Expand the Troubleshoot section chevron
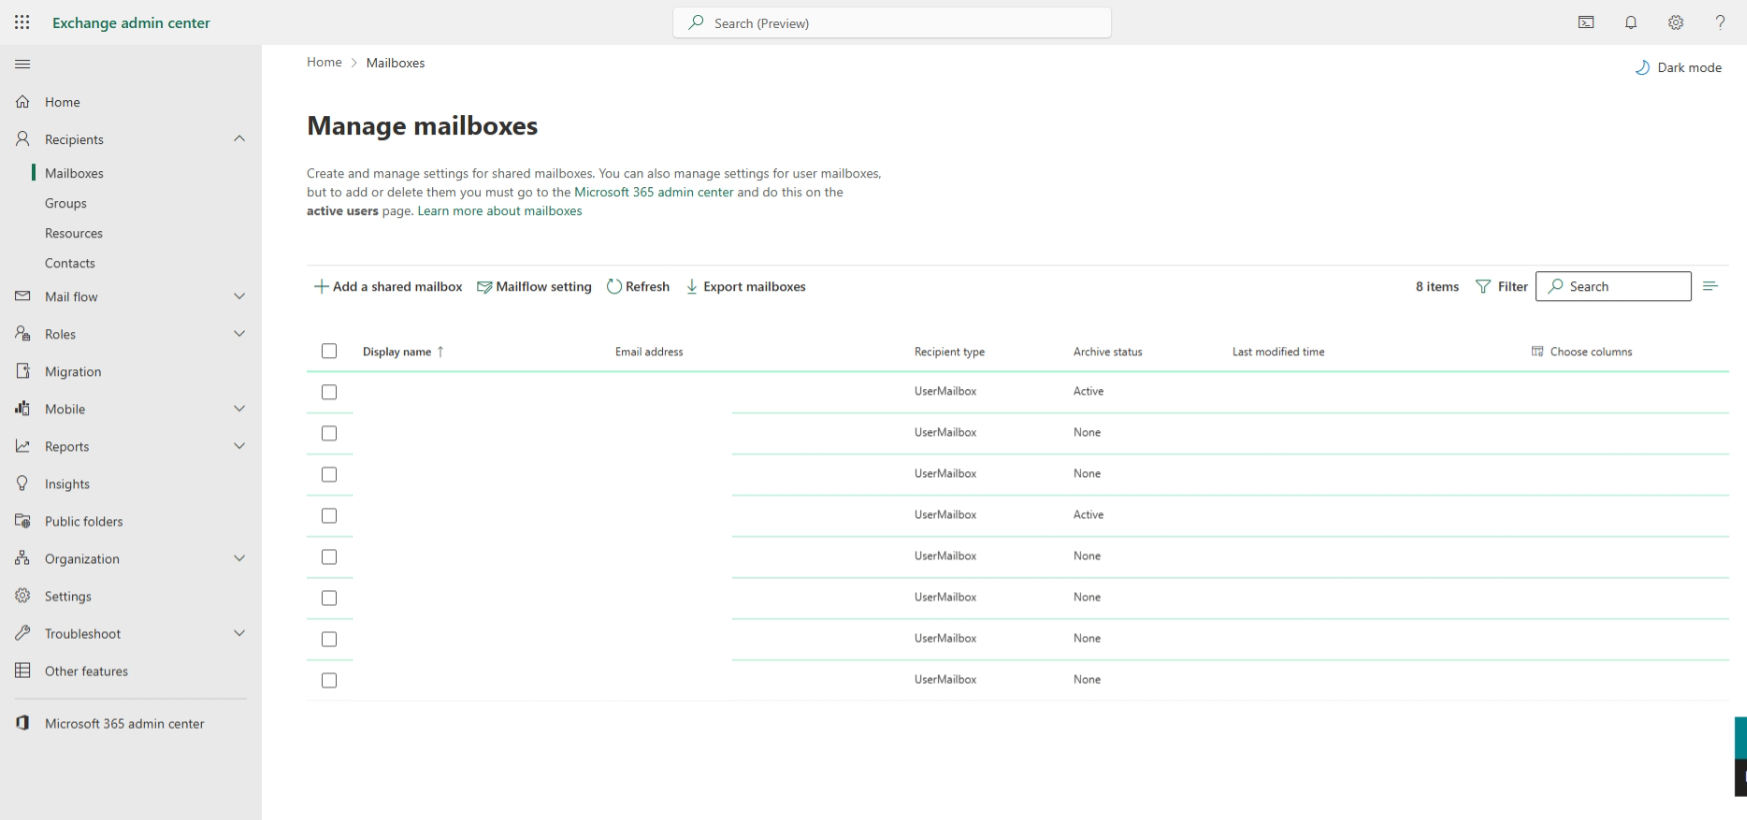Screen dimensions: 1747x820 pyautogui.click(x=239, y=633)
